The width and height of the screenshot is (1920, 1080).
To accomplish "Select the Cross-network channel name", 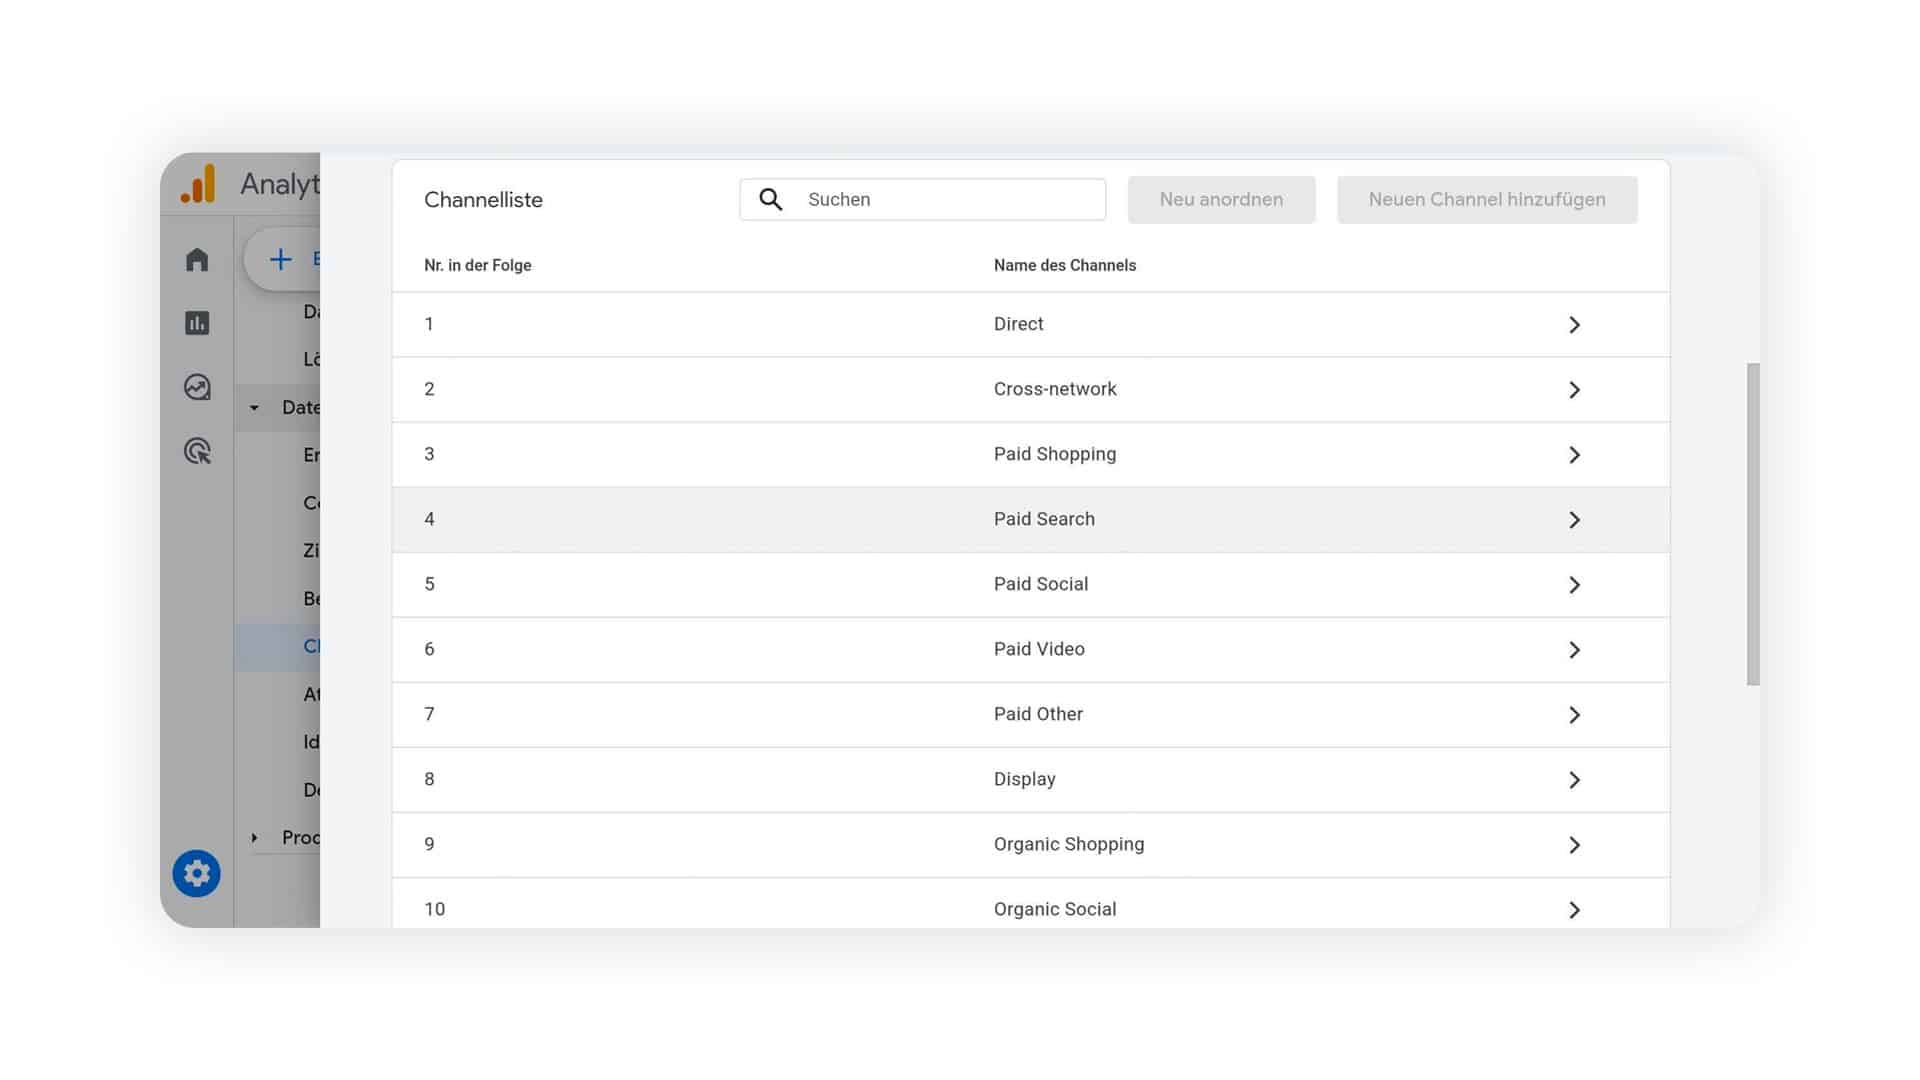I will (x=1055, y=389).
